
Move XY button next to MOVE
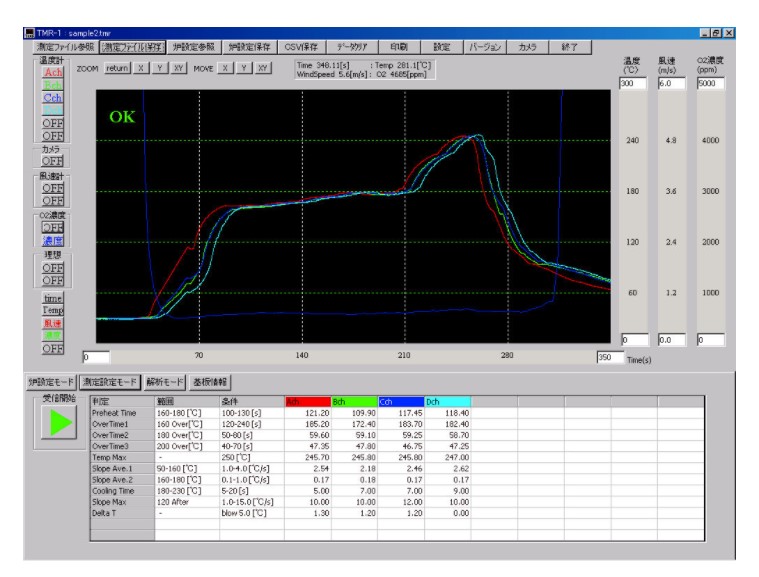coord(262,68)
